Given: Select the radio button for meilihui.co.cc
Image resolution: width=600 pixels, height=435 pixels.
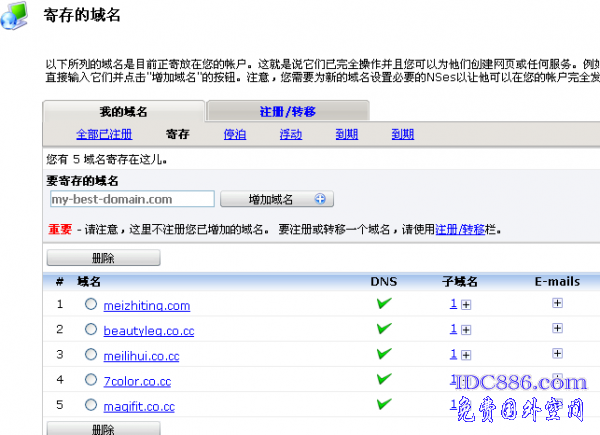Looking at the screenshot, I should pyautogui.click(x=91, y=355).
